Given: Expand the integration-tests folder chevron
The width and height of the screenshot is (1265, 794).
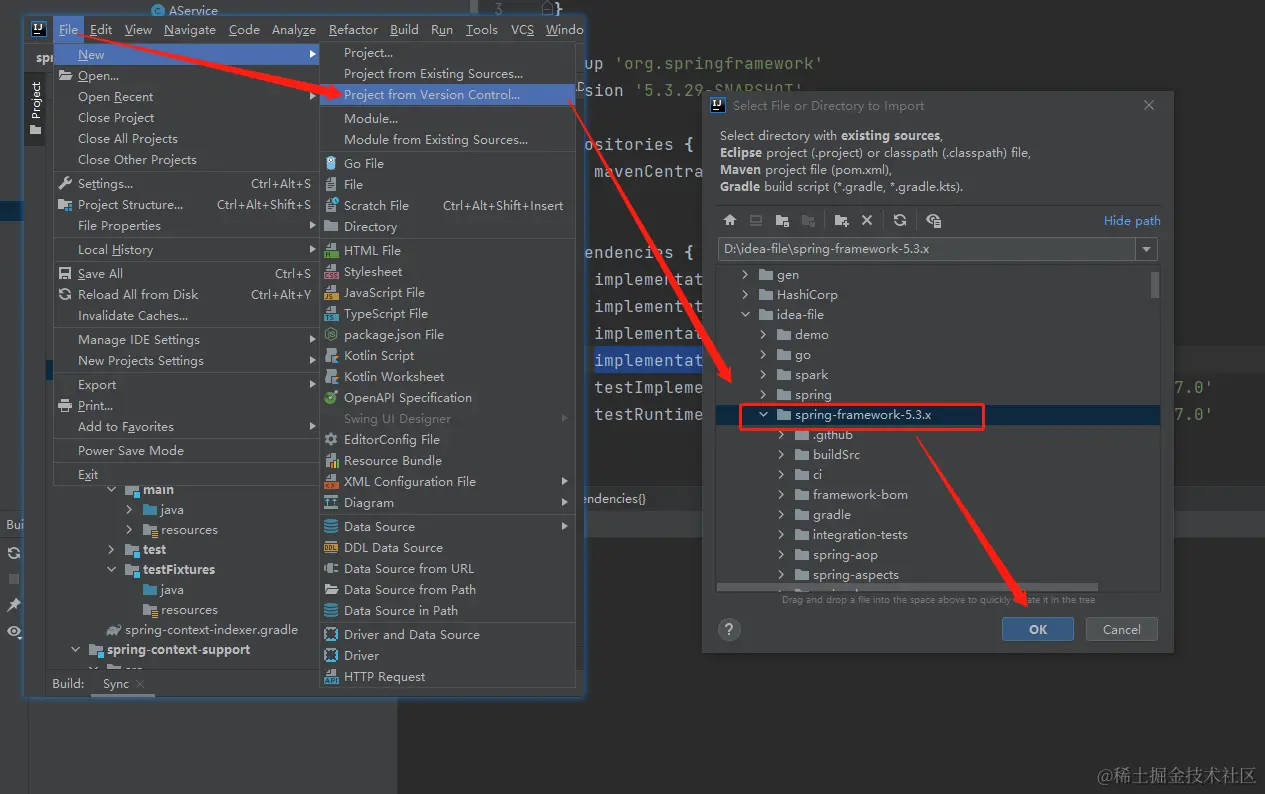Looking at the screenshot, I should [782, 534].
